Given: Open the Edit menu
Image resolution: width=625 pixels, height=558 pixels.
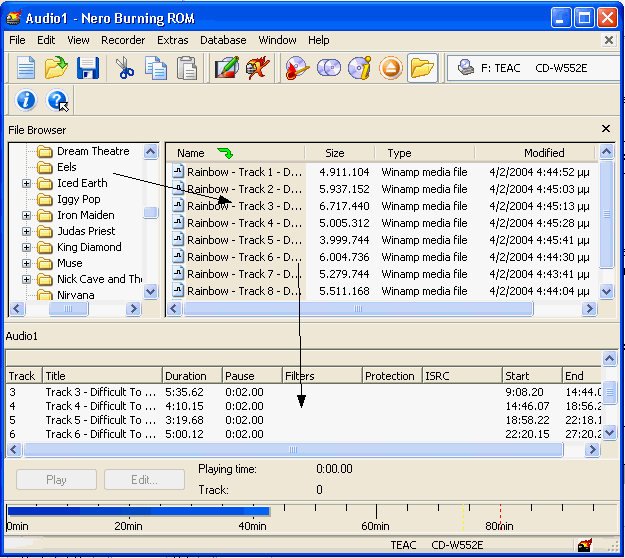Looking at the screenshot, I should pyautogui.click(x=46, y=40).
